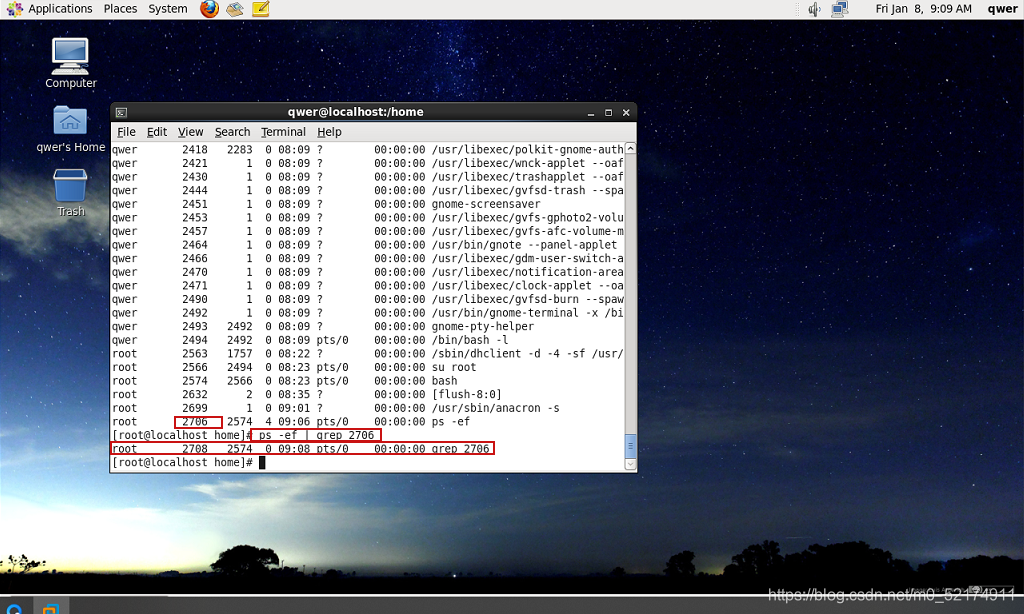Click the gvfsd-burn process line
Image resolution: width=1024 pixels, height=614 pixels.
pos(368,300)
